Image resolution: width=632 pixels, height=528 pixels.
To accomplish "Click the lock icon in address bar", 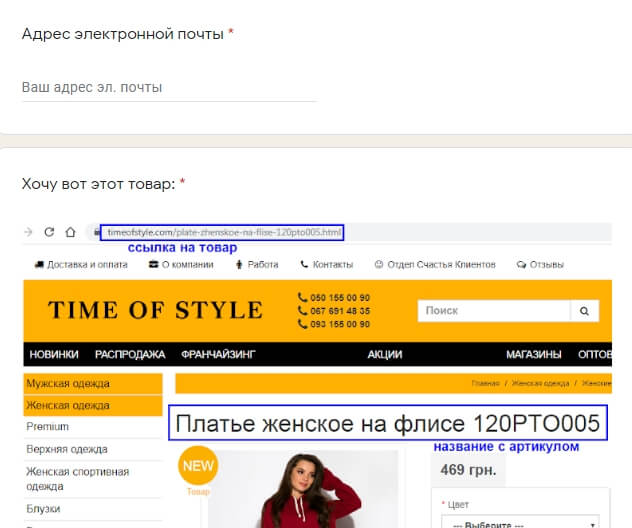I will tap(96, 232).
